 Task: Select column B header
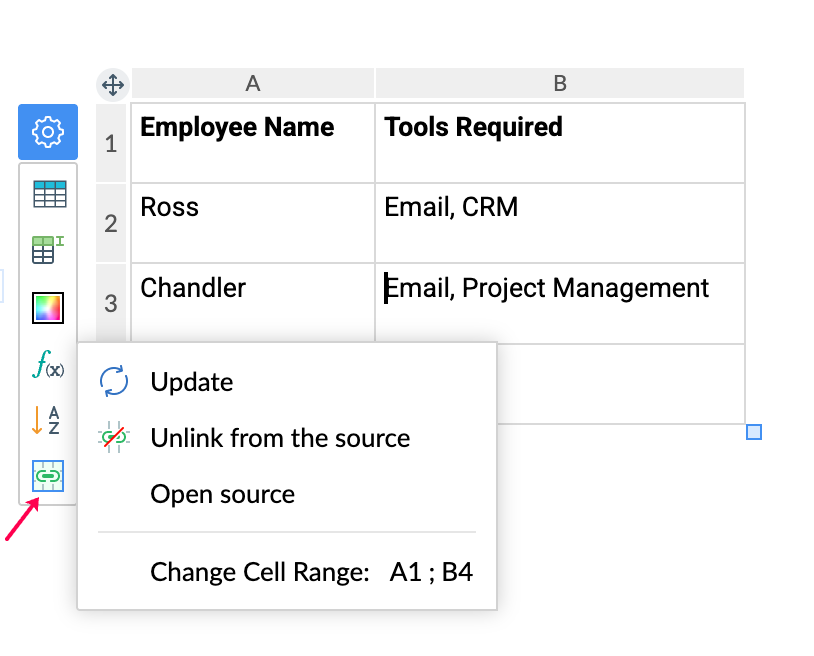(x=559, y=84)
